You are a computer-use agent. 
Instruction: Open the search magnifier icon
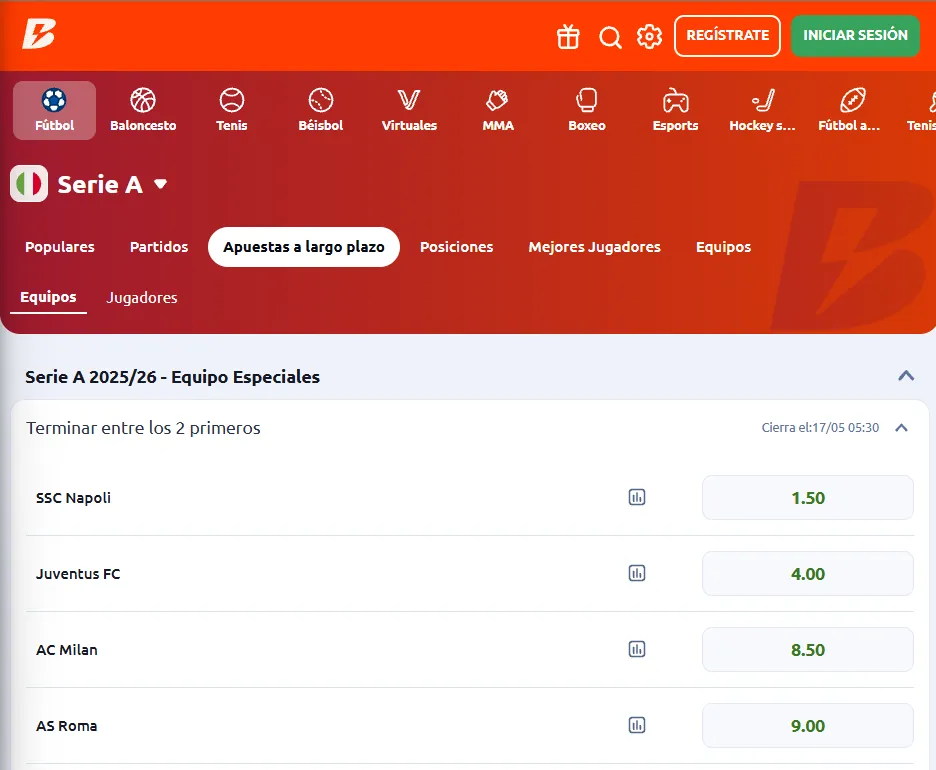coord(610,37)
